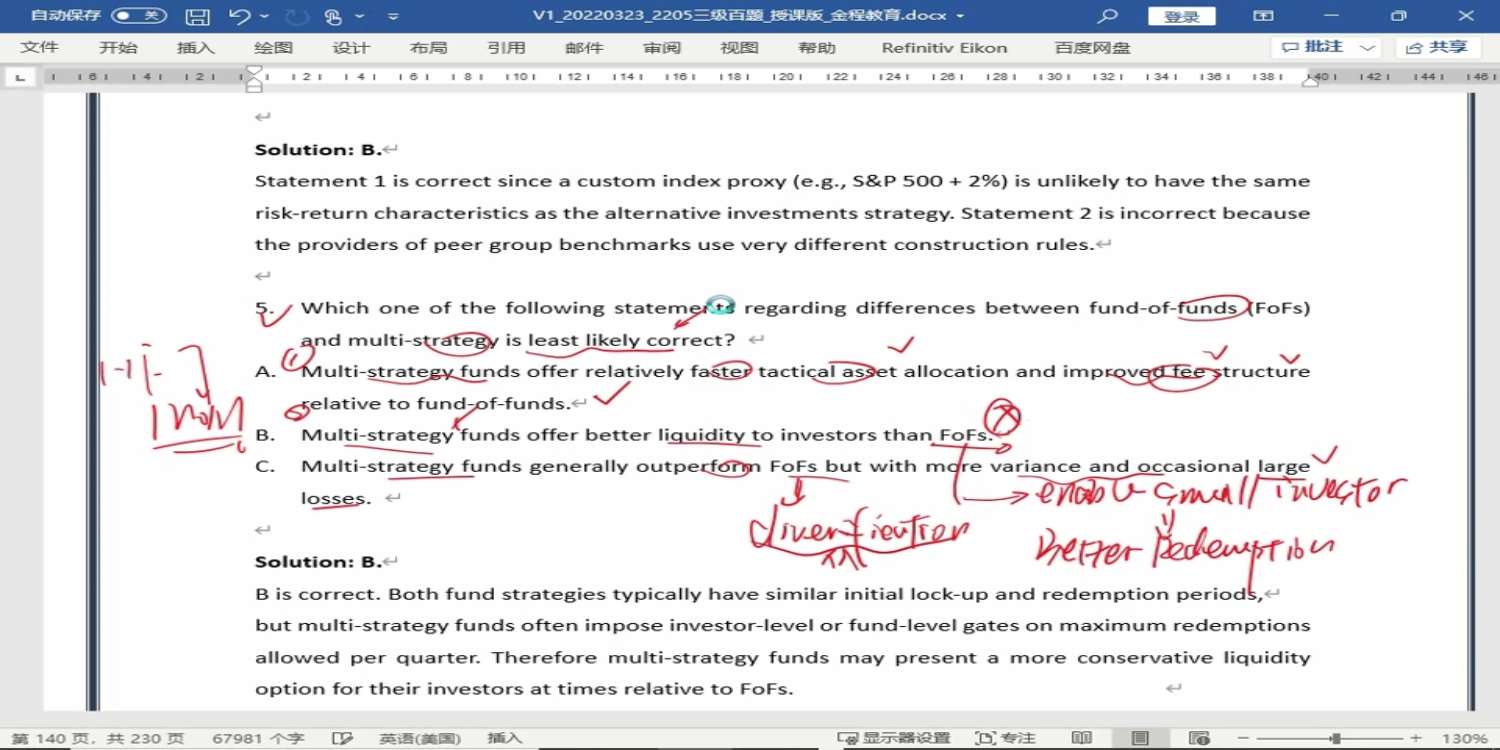1500x750 pixels.
Task: Switch to the 审阅 (Review) tab
Action: pos(661,47)
